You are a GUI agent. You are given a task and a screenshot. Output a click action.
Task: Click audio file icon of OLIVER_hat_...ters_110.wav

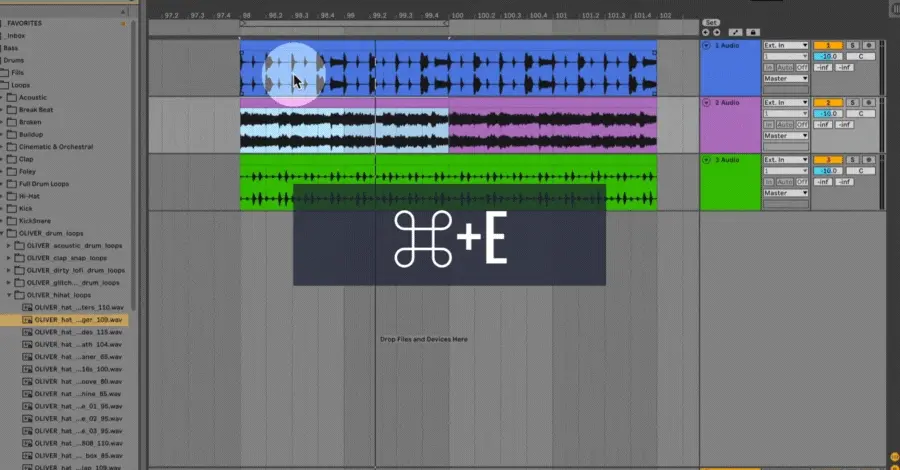coord(27,308)
